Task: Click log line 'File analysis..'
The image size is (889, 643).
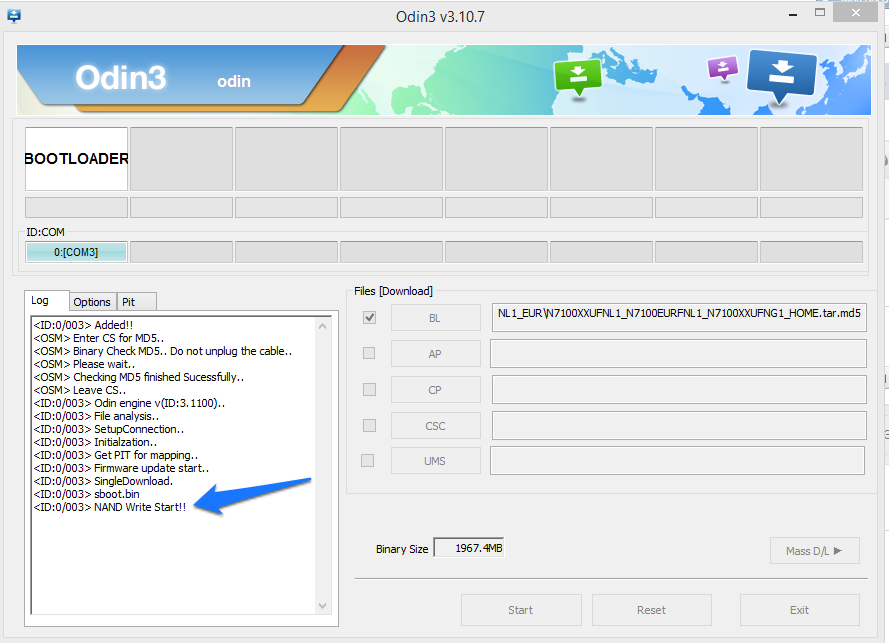Action: 96,416
